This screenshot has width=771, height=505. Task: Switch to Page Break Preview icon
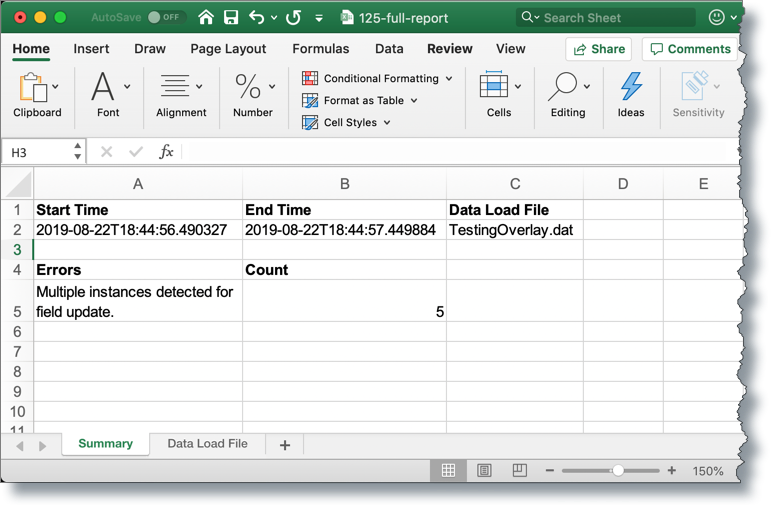[x=520, y=471]
